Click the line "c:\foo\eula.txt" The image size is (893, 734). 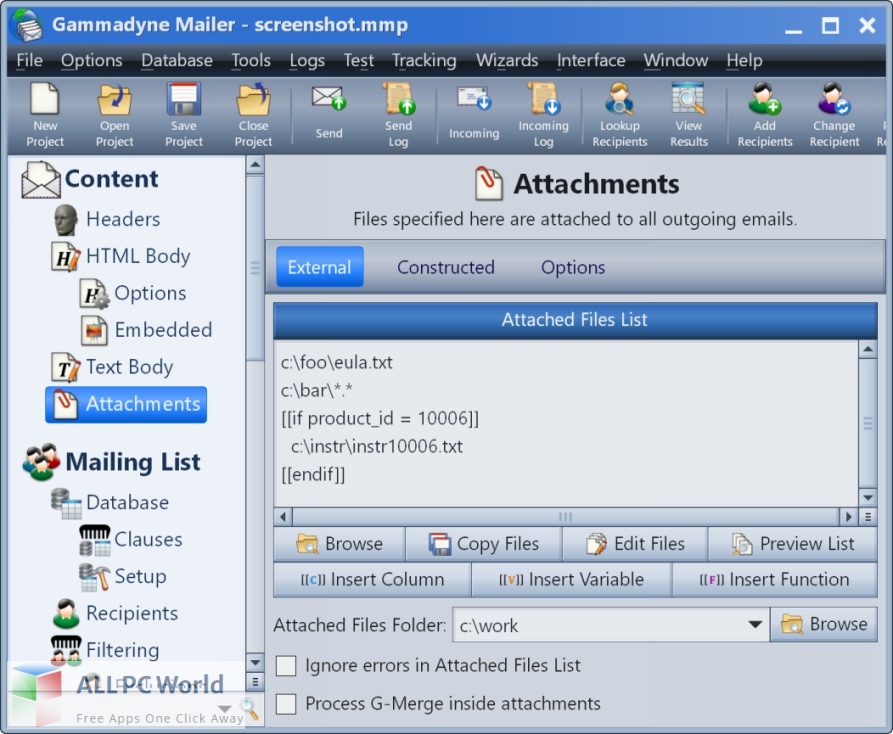point(337,363)
